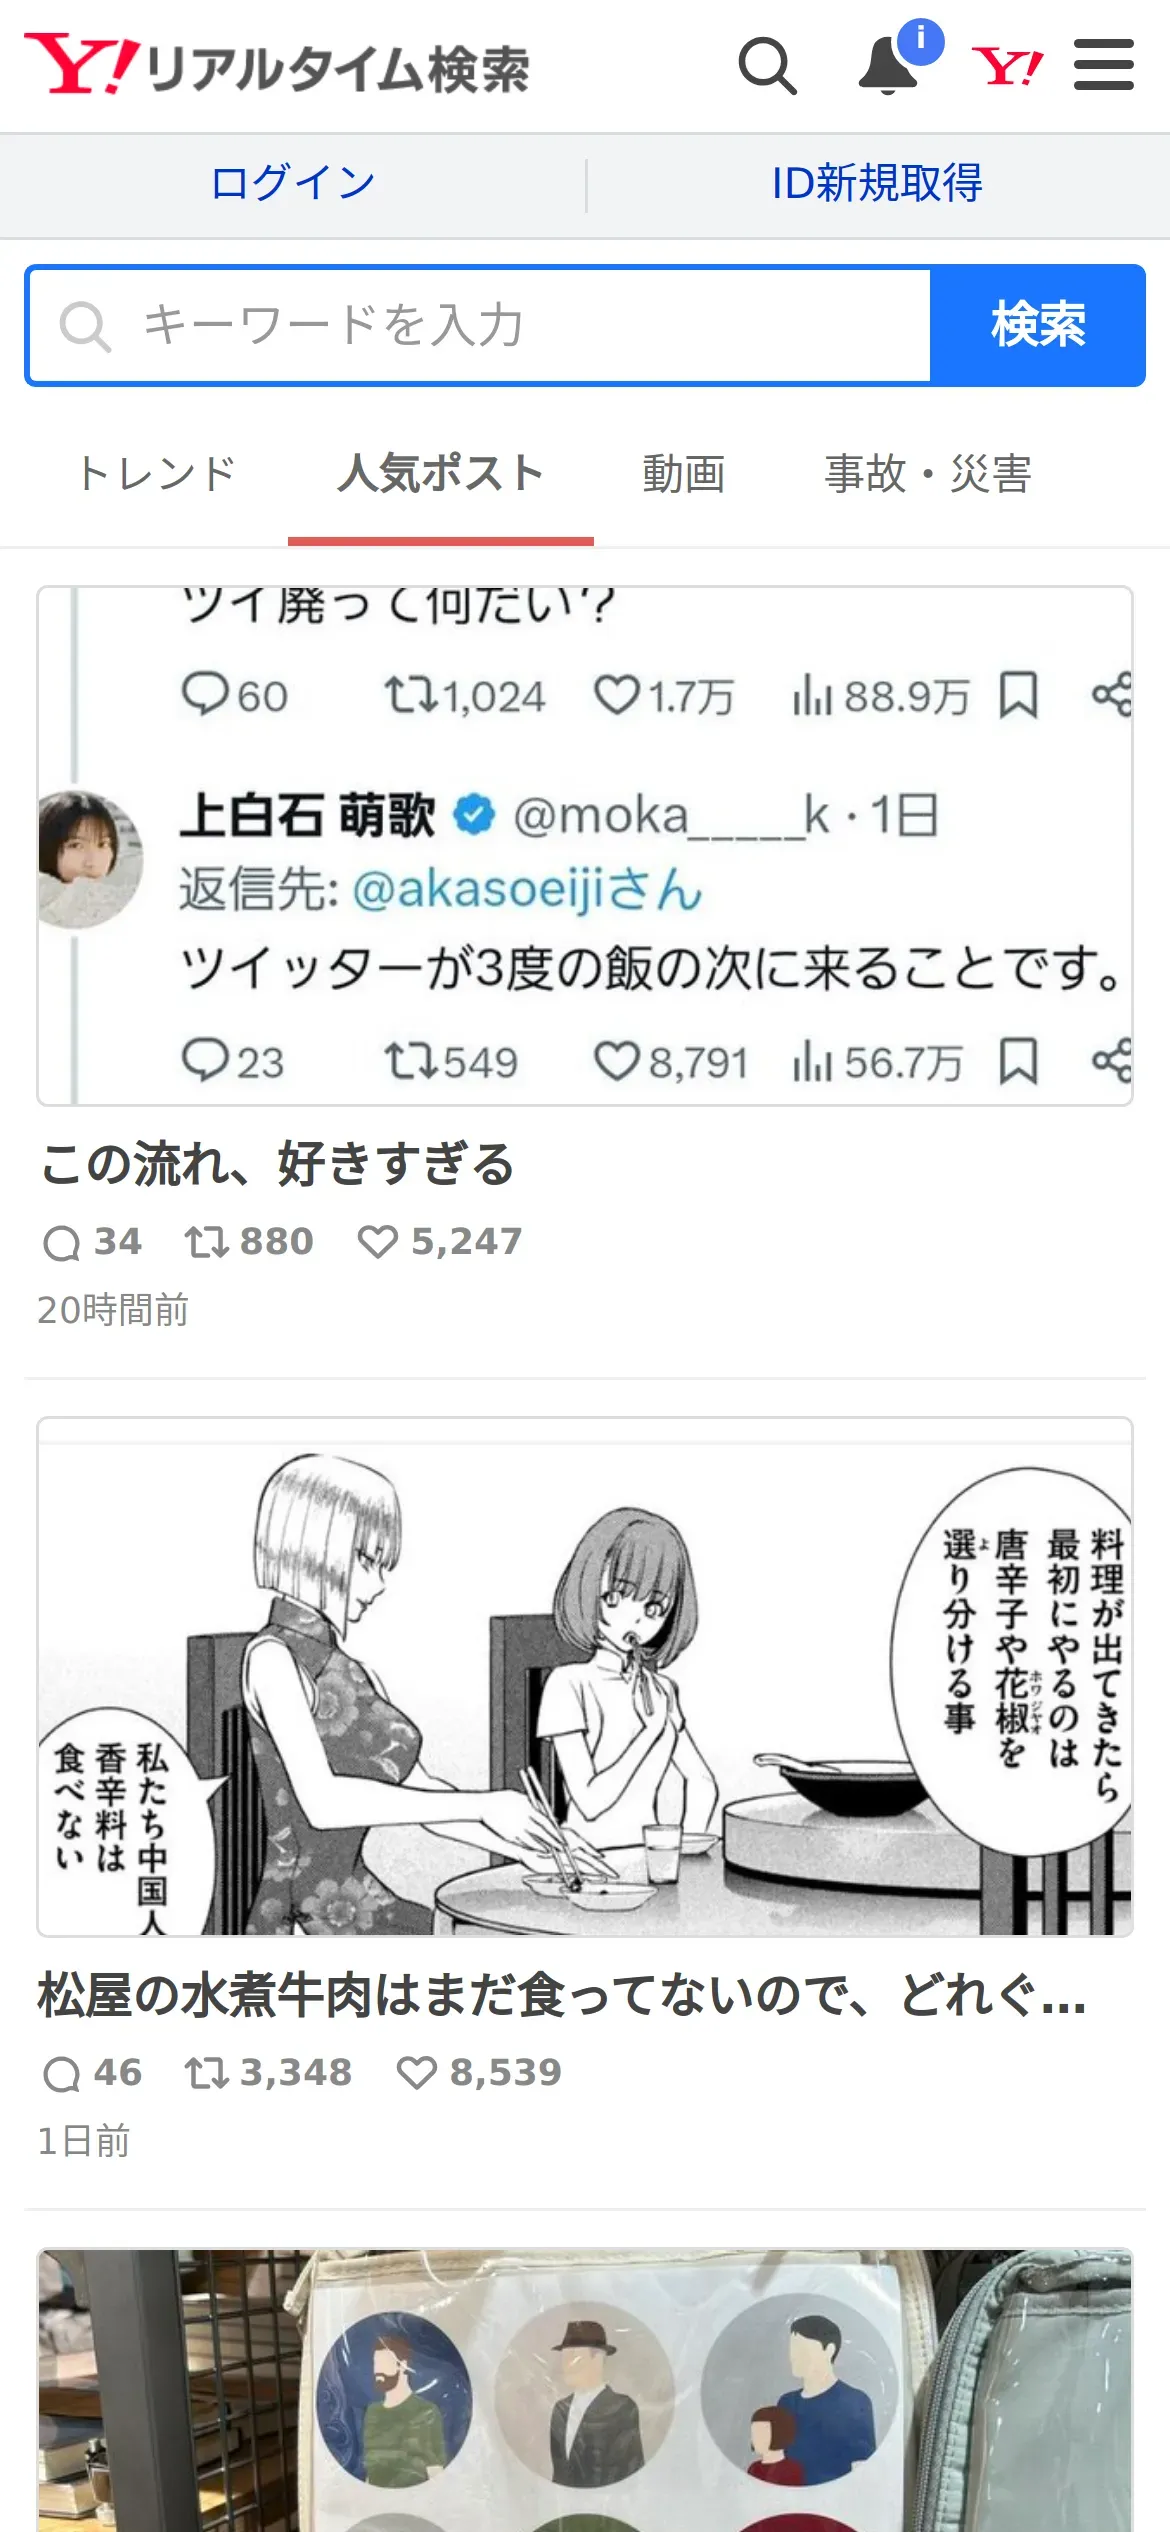Click the retweet icon showing 880
This screenshot has height=2532, width=1170.
point(207,1242)
